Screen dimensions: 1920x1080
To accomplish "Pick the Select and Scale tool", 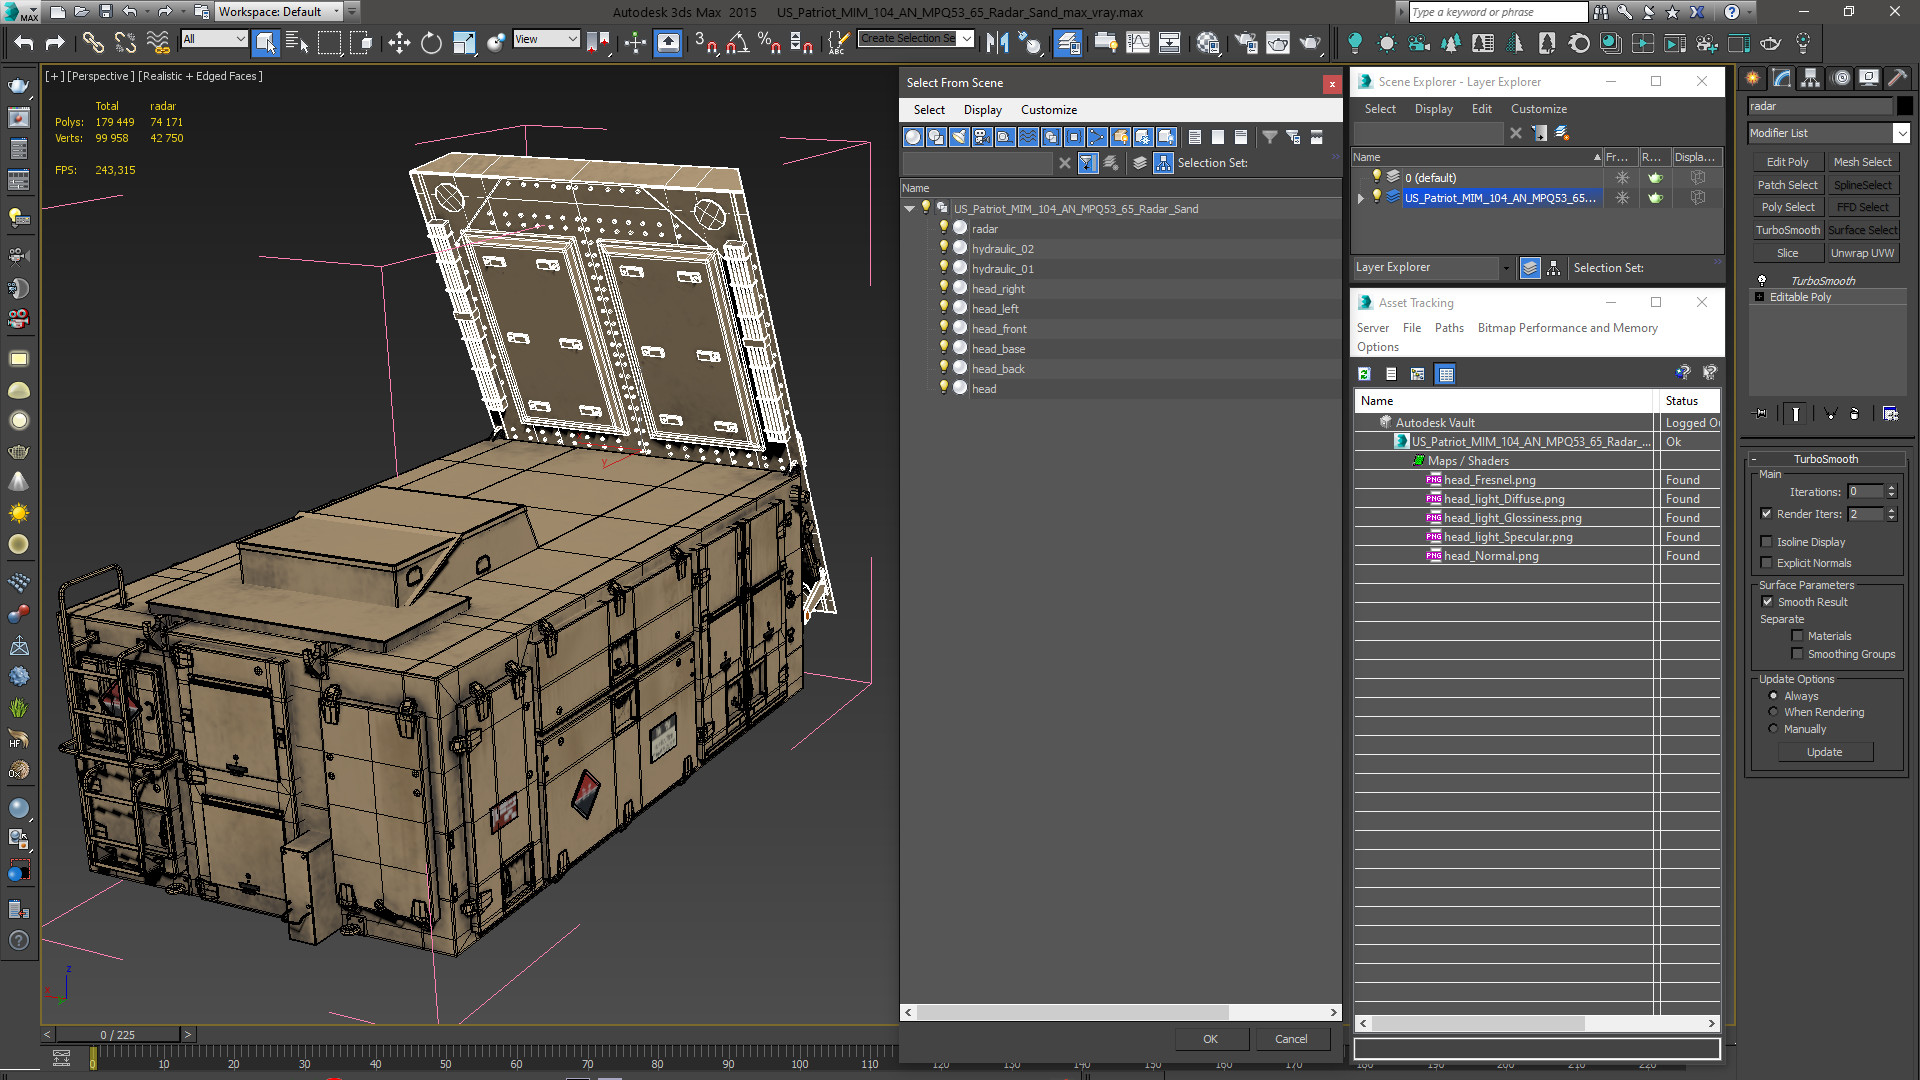I will [464, 43].
